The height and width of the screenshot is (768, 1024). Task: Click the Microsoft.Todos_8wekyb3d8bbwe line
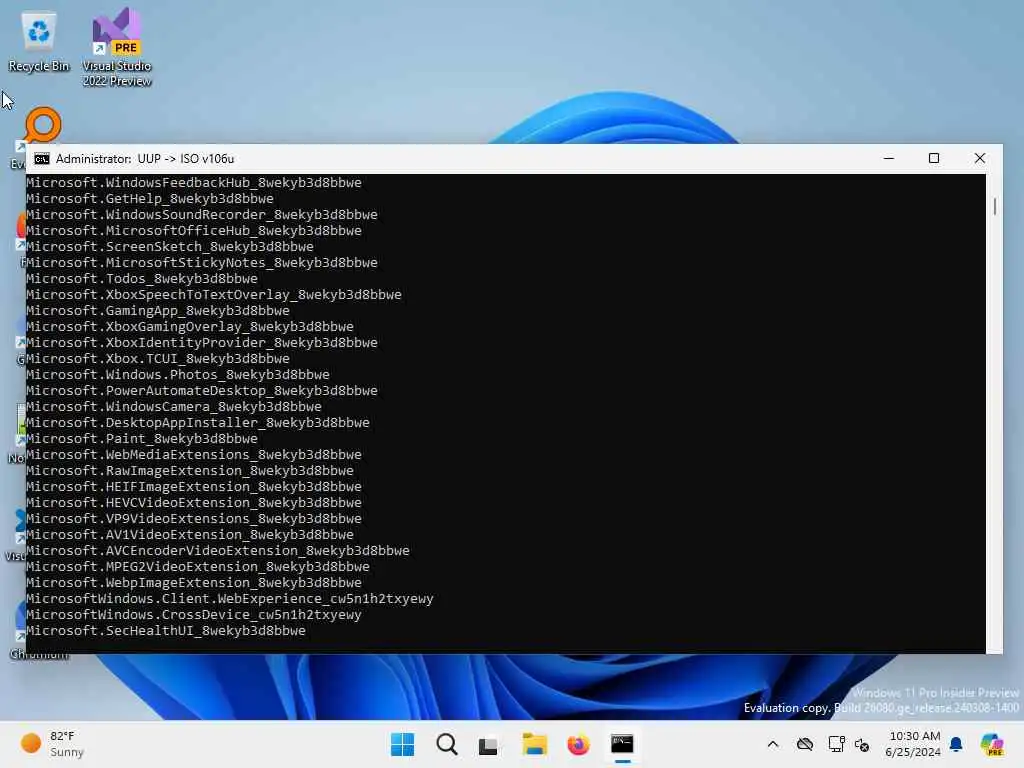tap(142, 278)
